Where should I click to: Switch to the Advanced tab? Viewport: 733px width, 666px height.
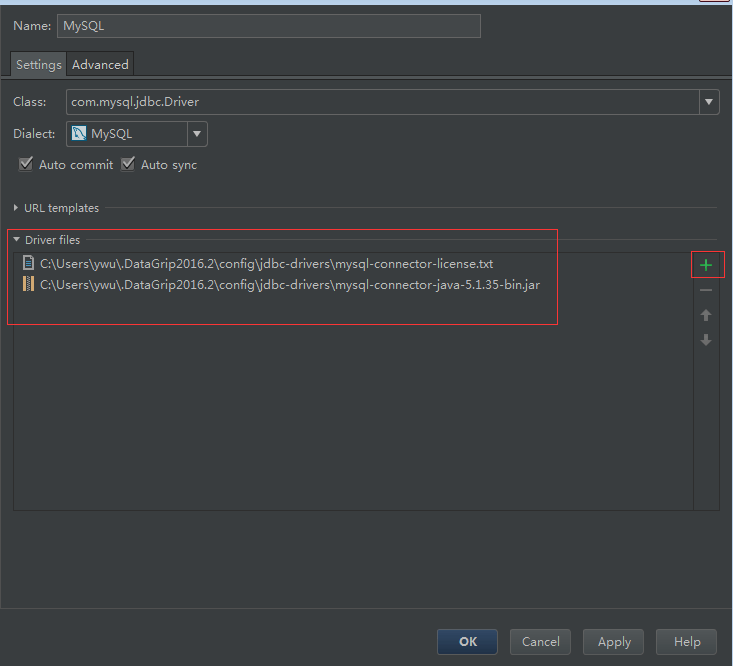click(x=100, y=64)
